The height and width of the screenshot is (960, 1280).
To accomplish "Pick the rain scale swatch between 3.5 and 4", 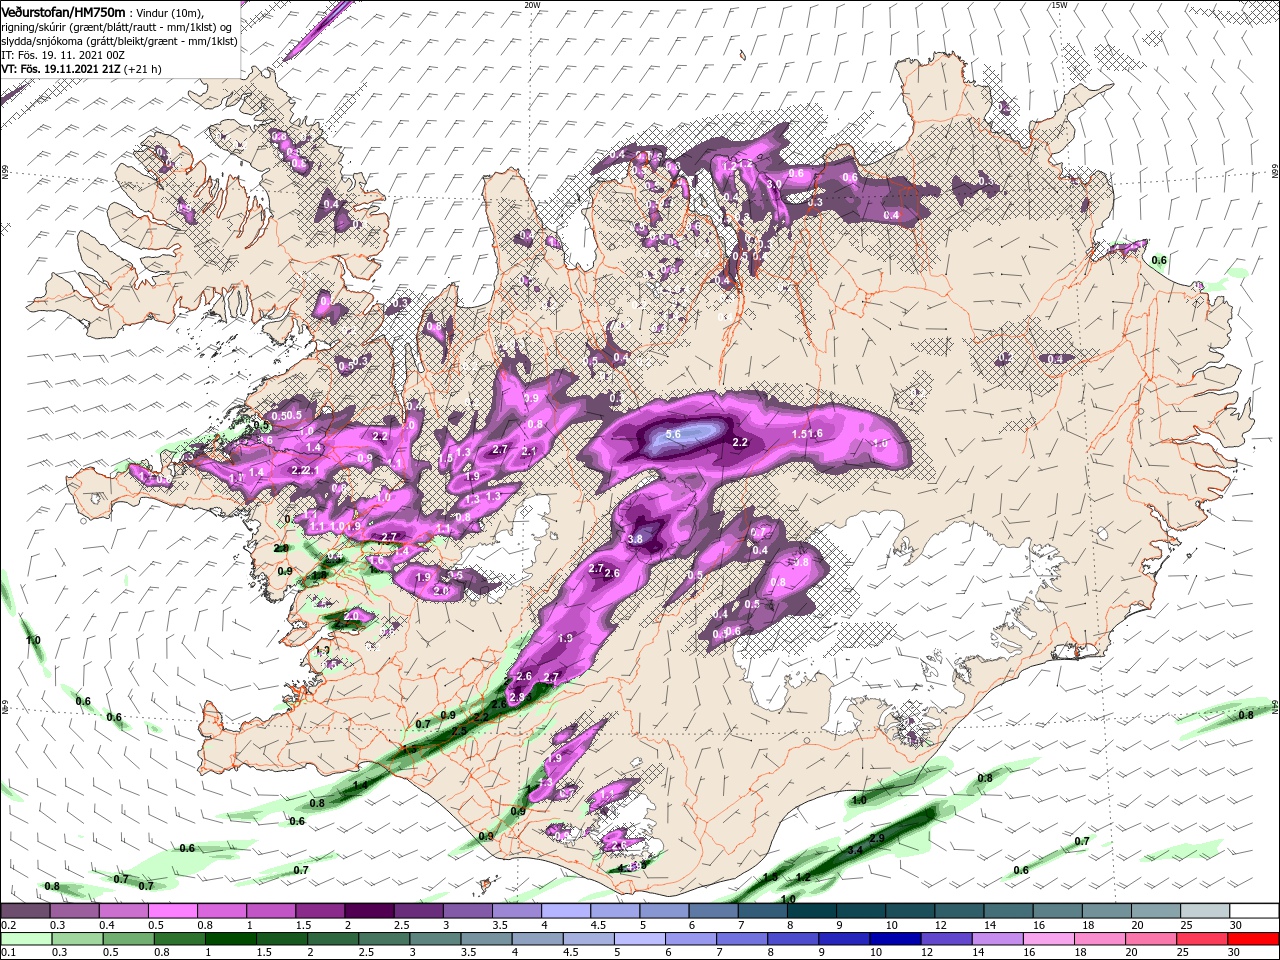I will [486, 940].
